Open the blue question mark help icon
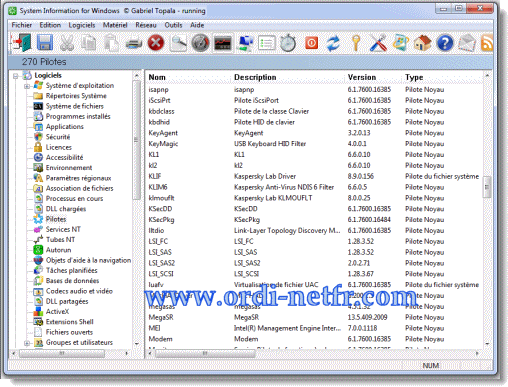The height and width of the screenshot is (387, 508). [445, 43]
